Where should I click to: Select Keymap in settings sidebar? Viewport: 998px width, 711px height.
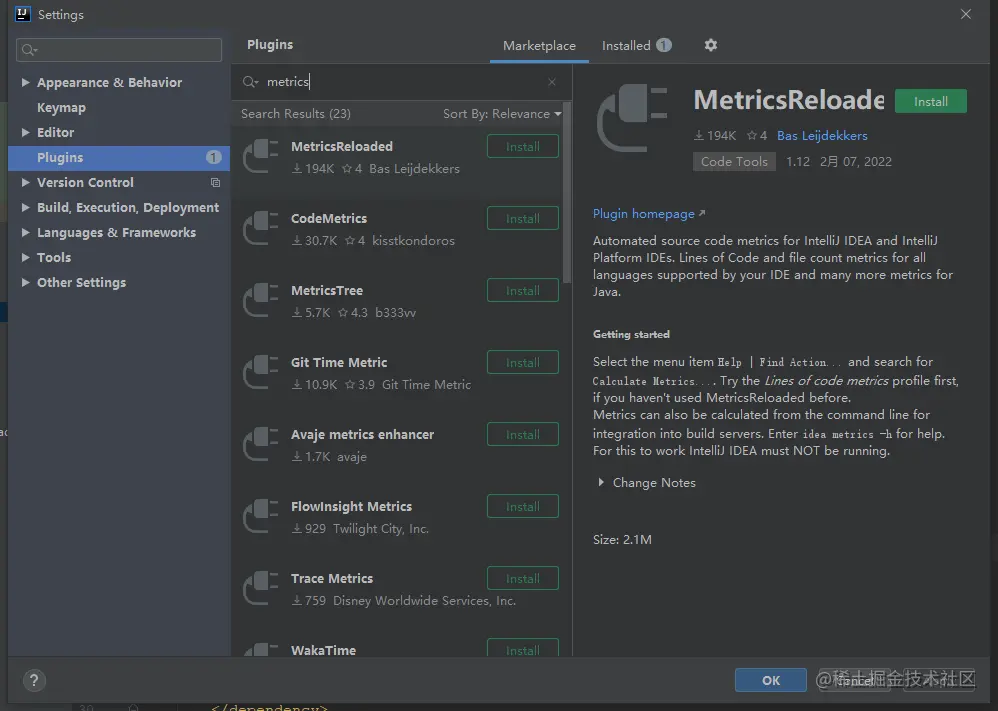coord(61,108)
